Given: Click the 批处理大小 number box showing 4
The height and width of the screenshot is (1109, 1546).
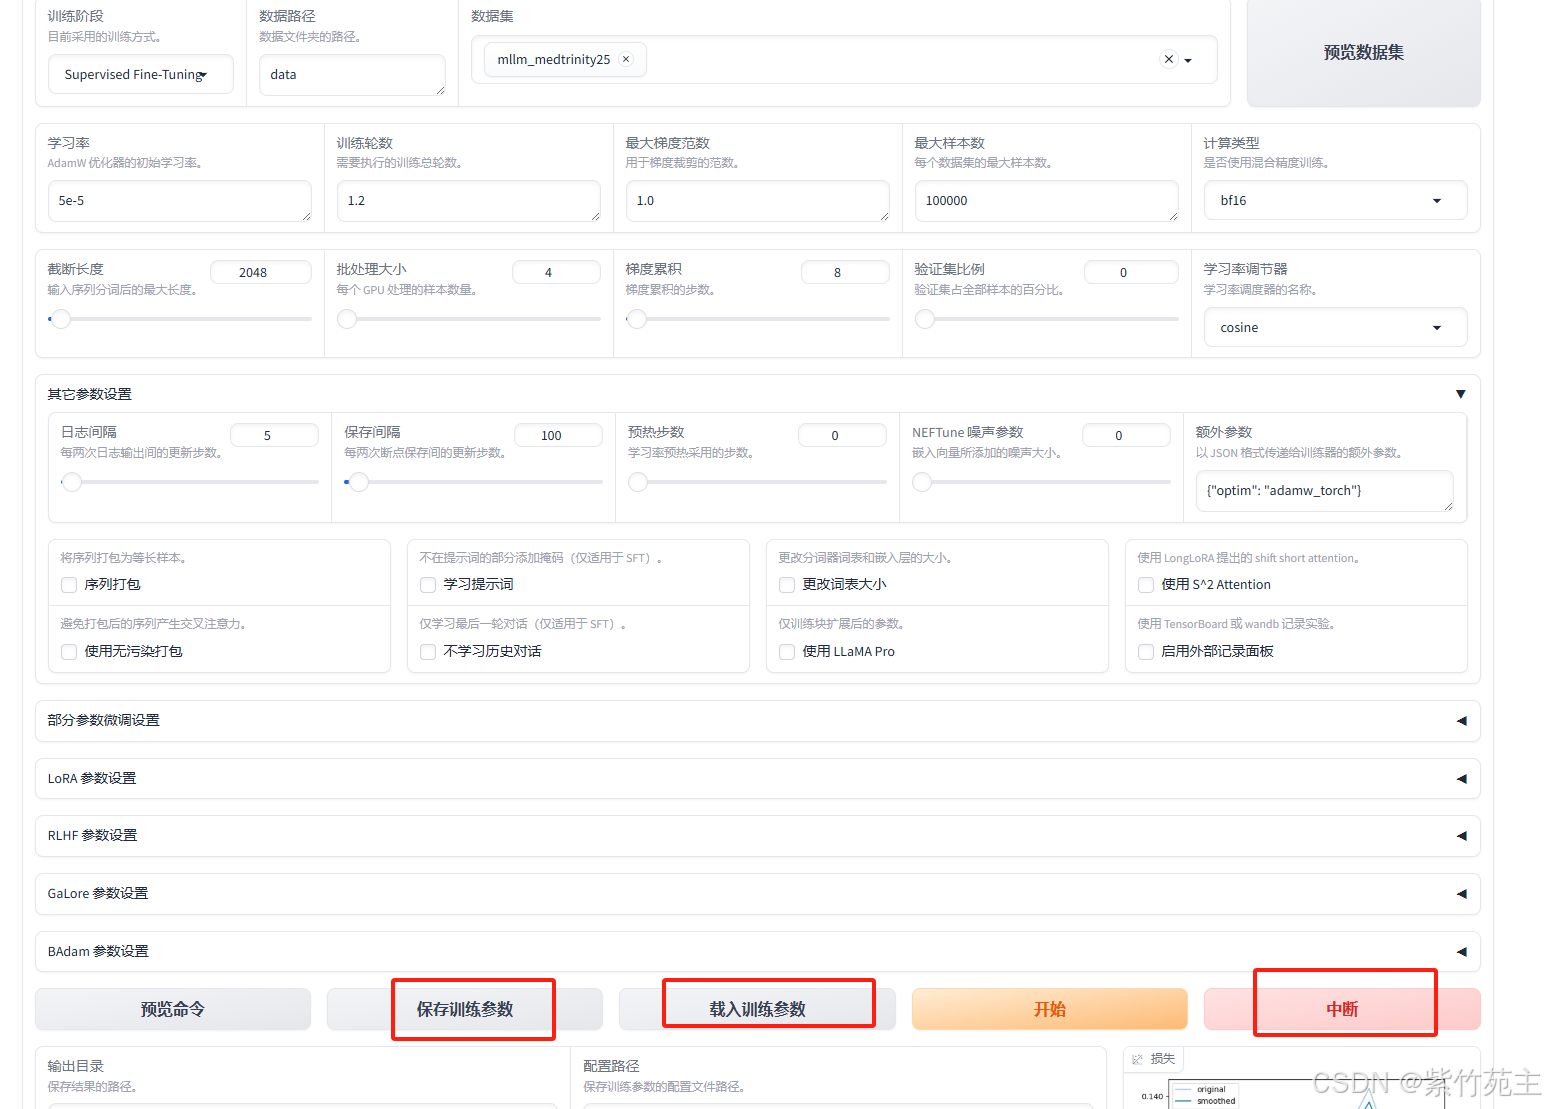Looking at the screenshot, I should 556,272.
